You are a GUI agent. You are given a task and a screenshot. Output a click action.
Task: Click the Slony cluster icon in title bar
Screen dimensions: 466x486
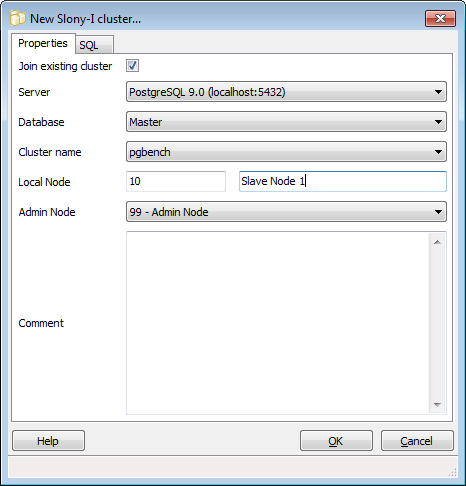point(18,18)
